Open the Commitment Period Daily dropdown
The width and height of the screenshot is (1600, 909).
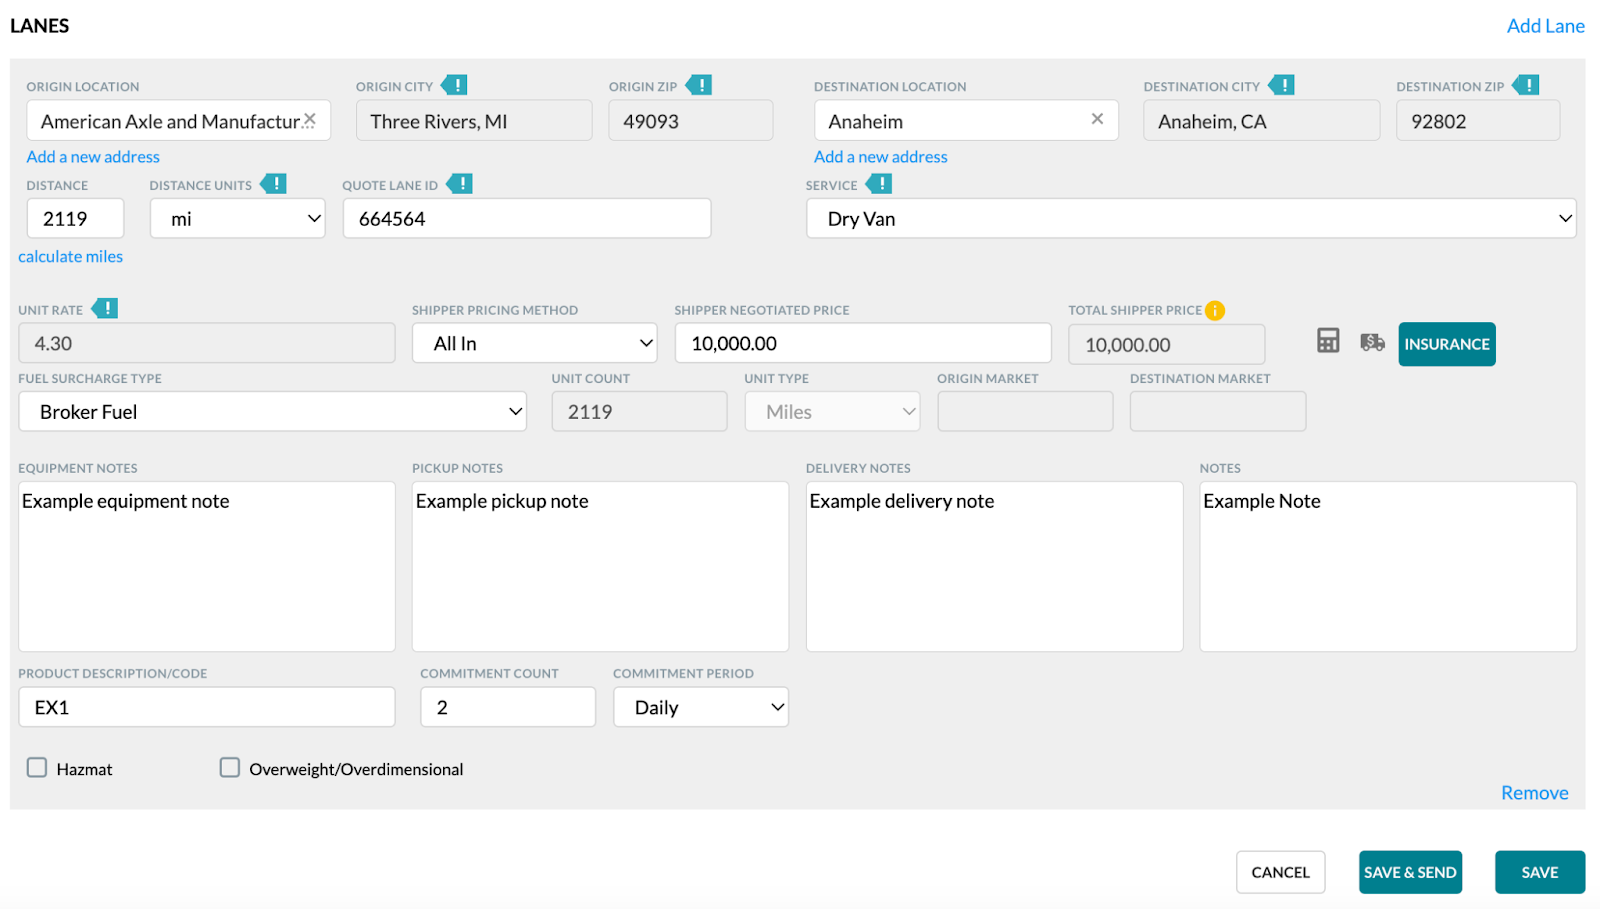(701, 706)
